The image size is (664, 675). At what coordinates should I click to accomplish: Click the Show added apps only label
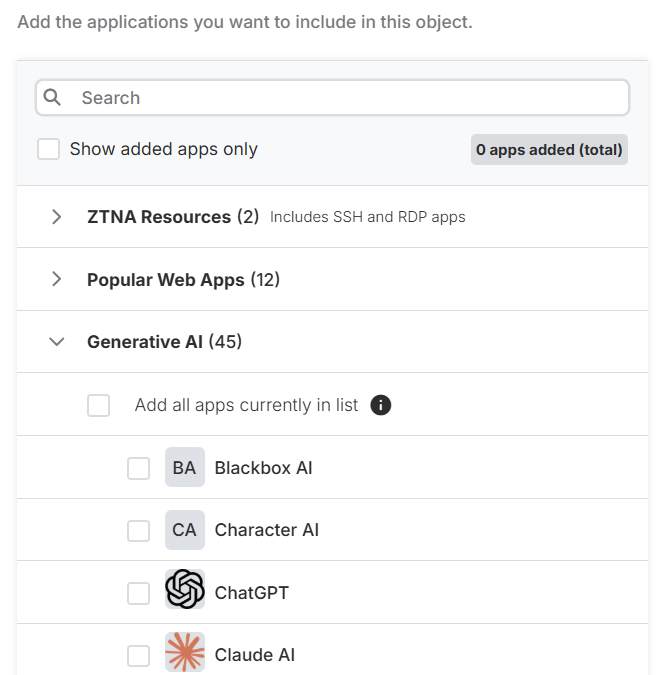point(164,149)
